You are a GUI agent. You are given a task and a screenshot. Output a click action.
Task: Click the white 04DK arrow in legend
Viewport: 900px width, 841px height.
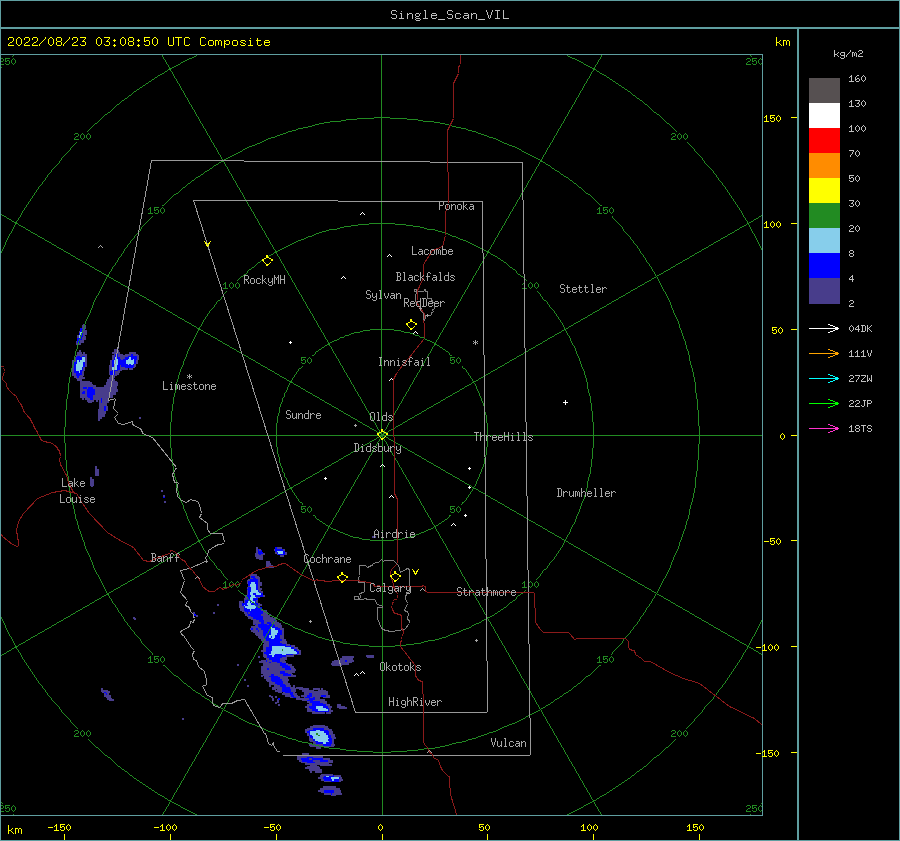pyautogui.click(x=824, y=328)
